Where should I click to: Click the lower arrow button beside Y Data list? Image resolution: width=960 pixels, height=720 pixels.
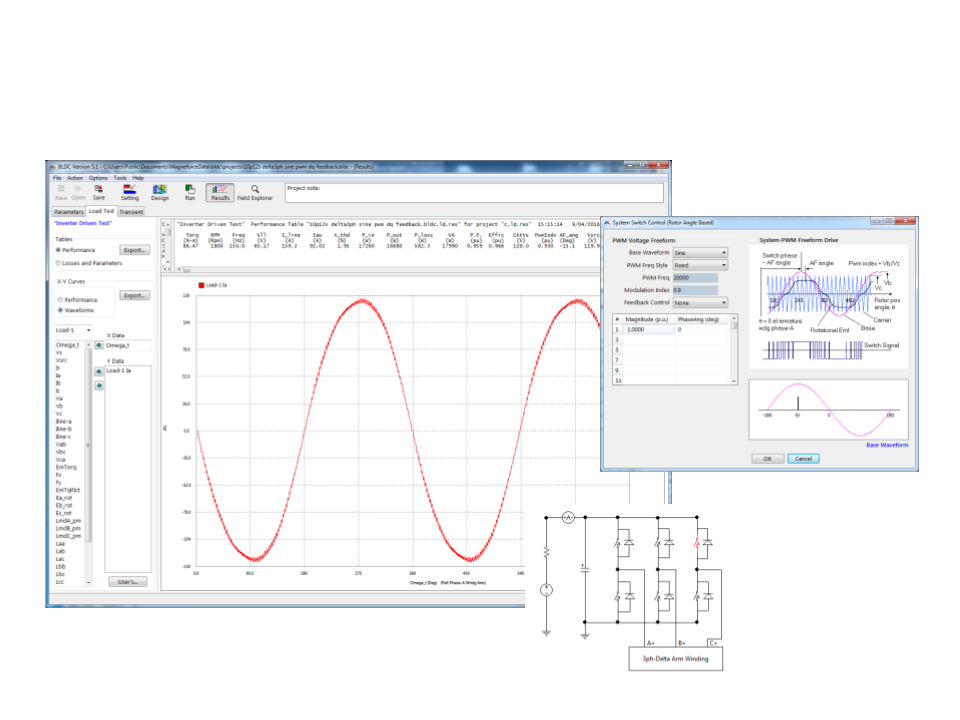99,386
